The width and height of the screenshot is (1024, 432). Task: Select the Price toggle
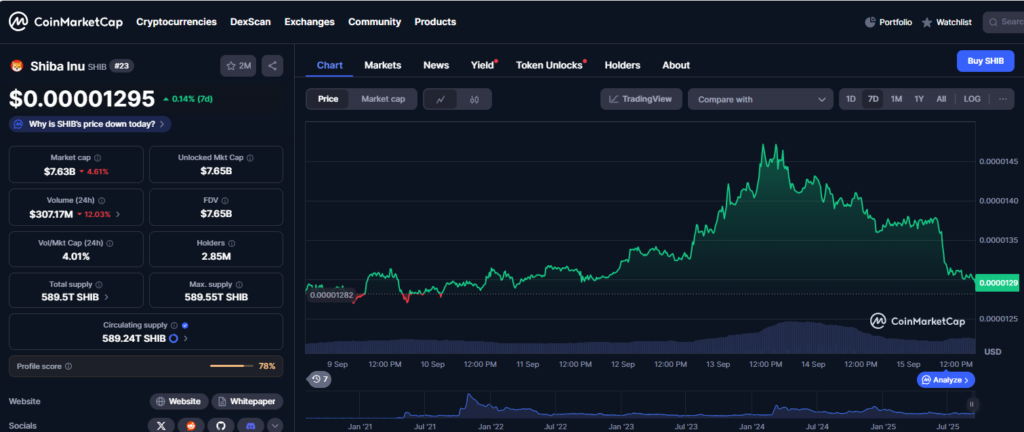328,99
